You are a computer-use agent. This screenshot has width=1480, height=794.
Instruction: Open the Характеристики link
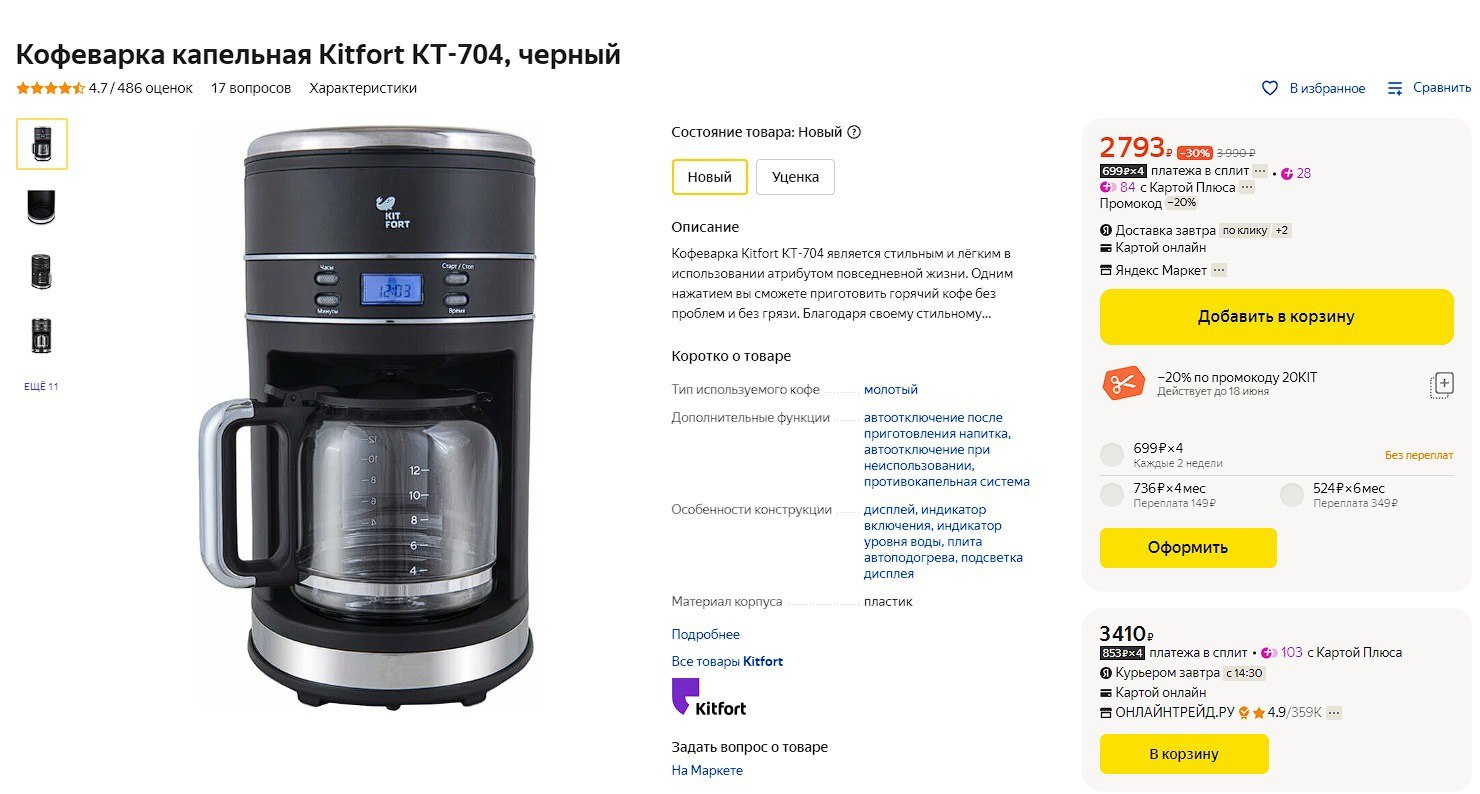pos(363,88)
